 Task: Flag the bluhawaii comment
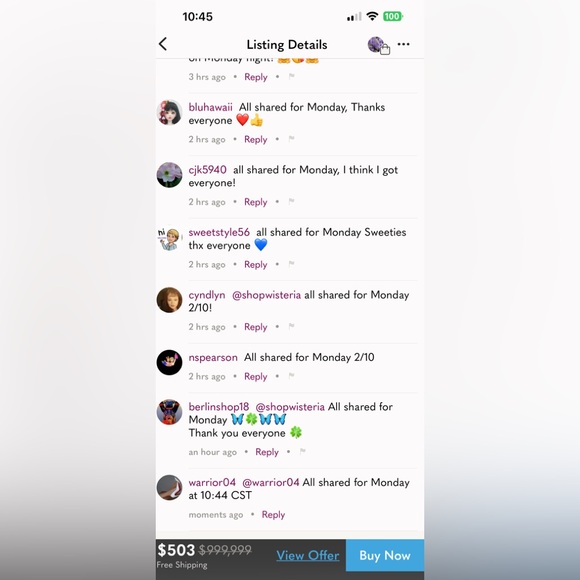coord(291,139)
